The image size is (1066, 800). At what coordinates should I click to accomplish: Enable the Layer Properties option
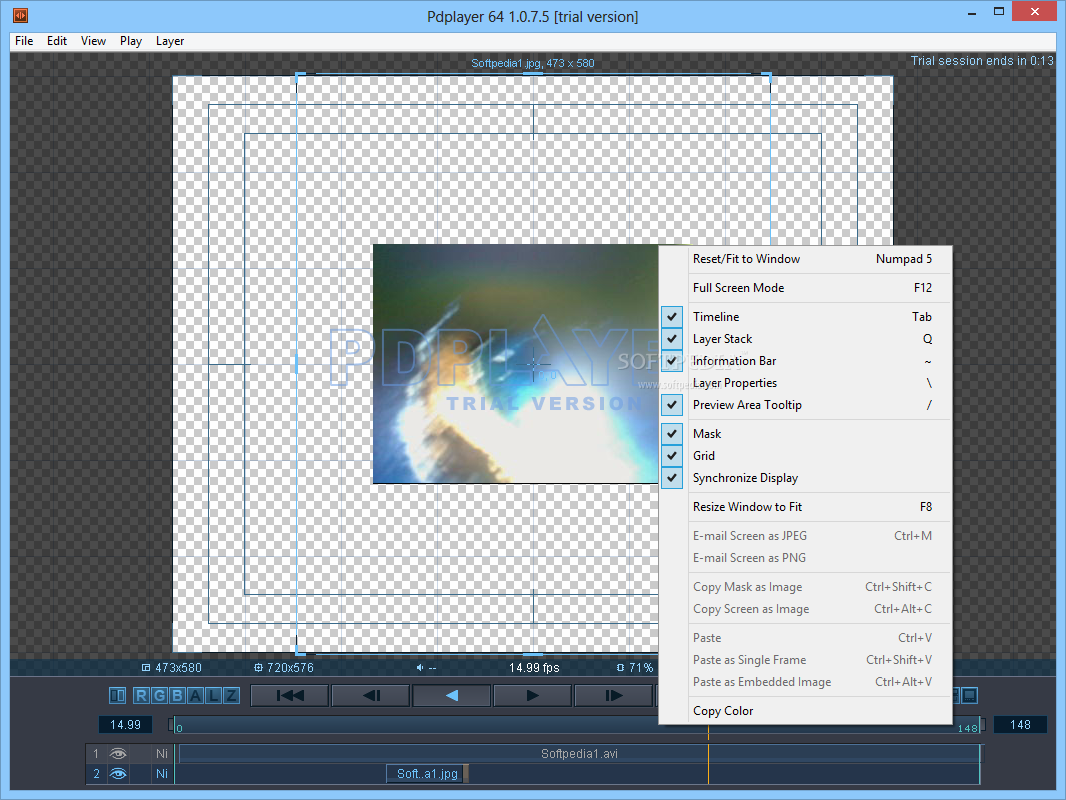click(806, 383)
